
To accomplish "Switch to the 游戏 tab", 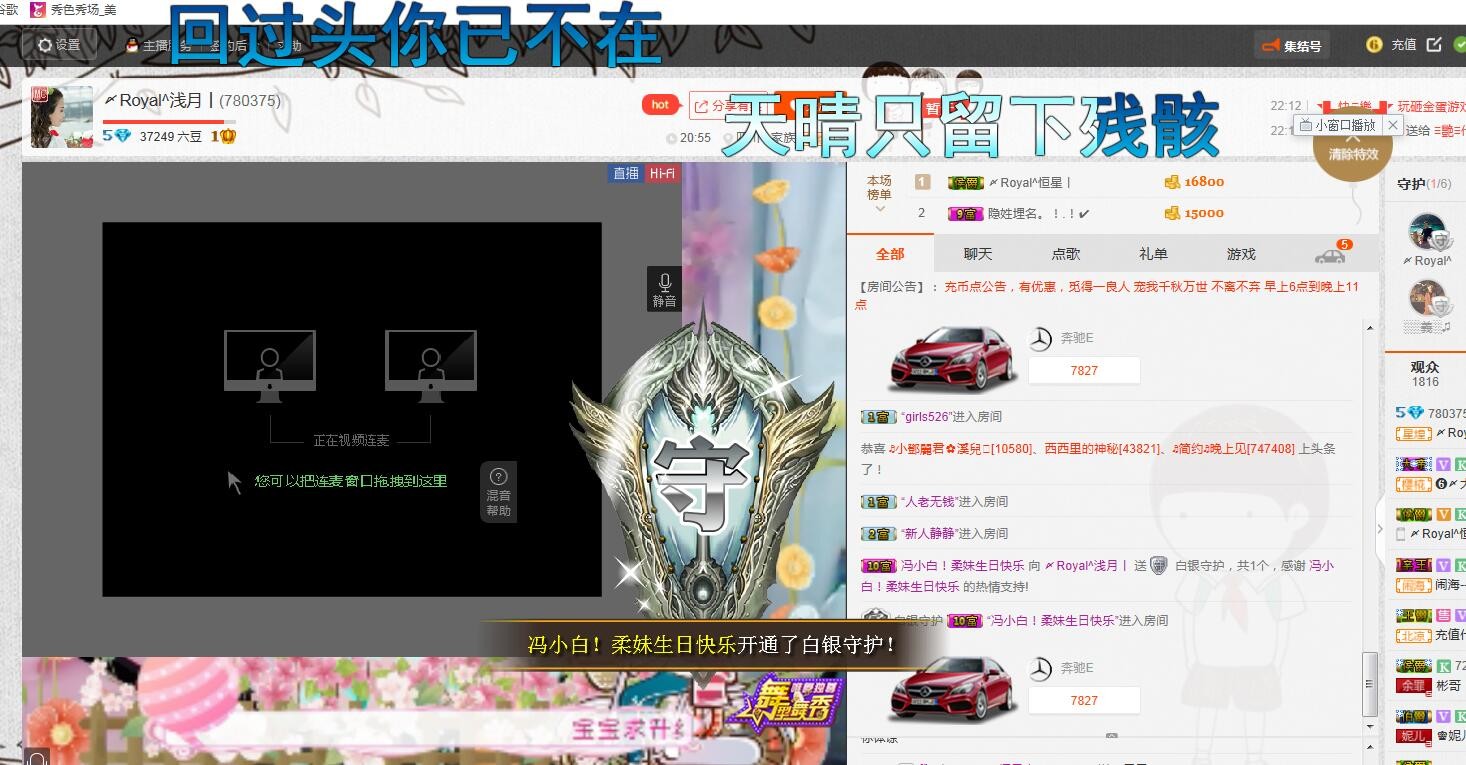I will point(1241,254).
